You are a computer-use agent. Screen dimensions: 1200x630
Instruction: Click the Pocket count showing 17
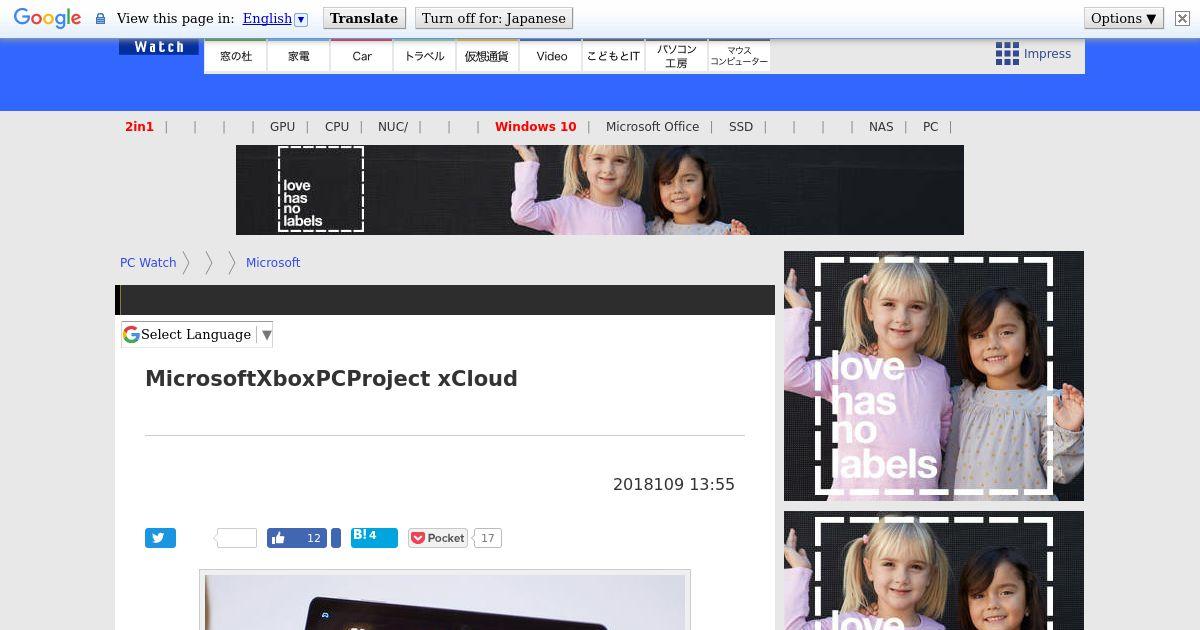coord(487,538)
